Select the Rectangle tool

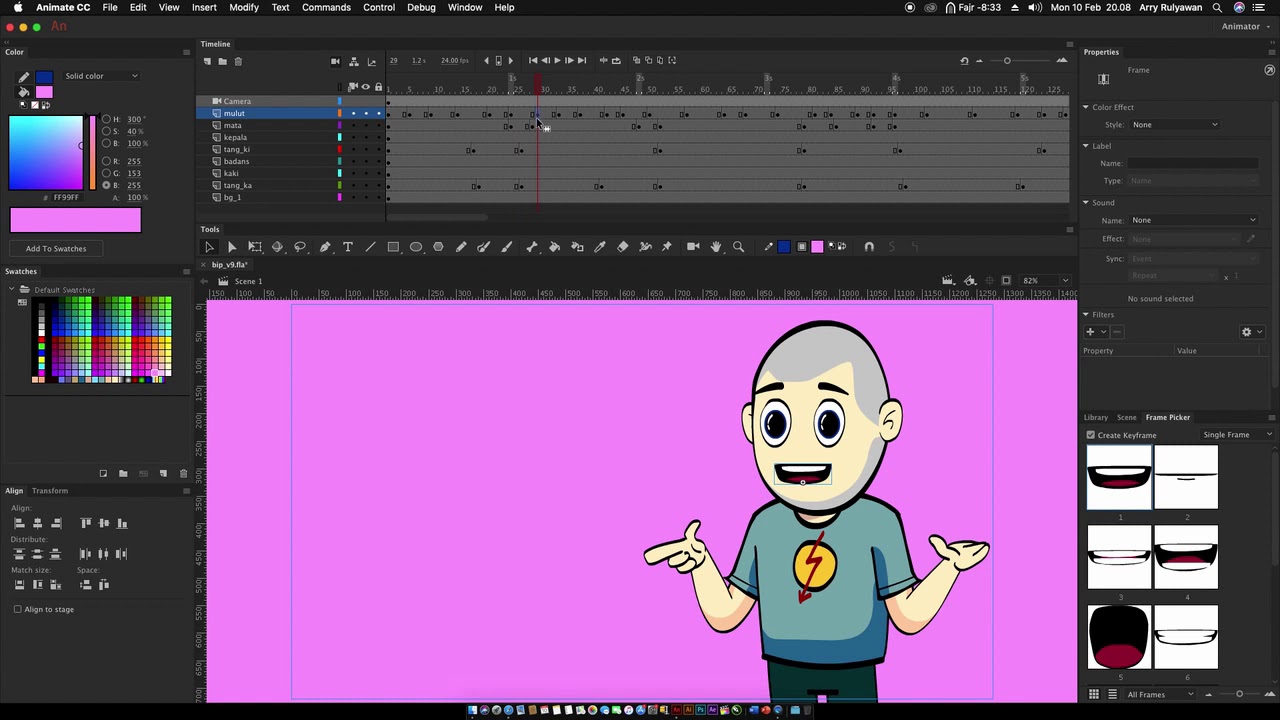(x=393, y=247)
